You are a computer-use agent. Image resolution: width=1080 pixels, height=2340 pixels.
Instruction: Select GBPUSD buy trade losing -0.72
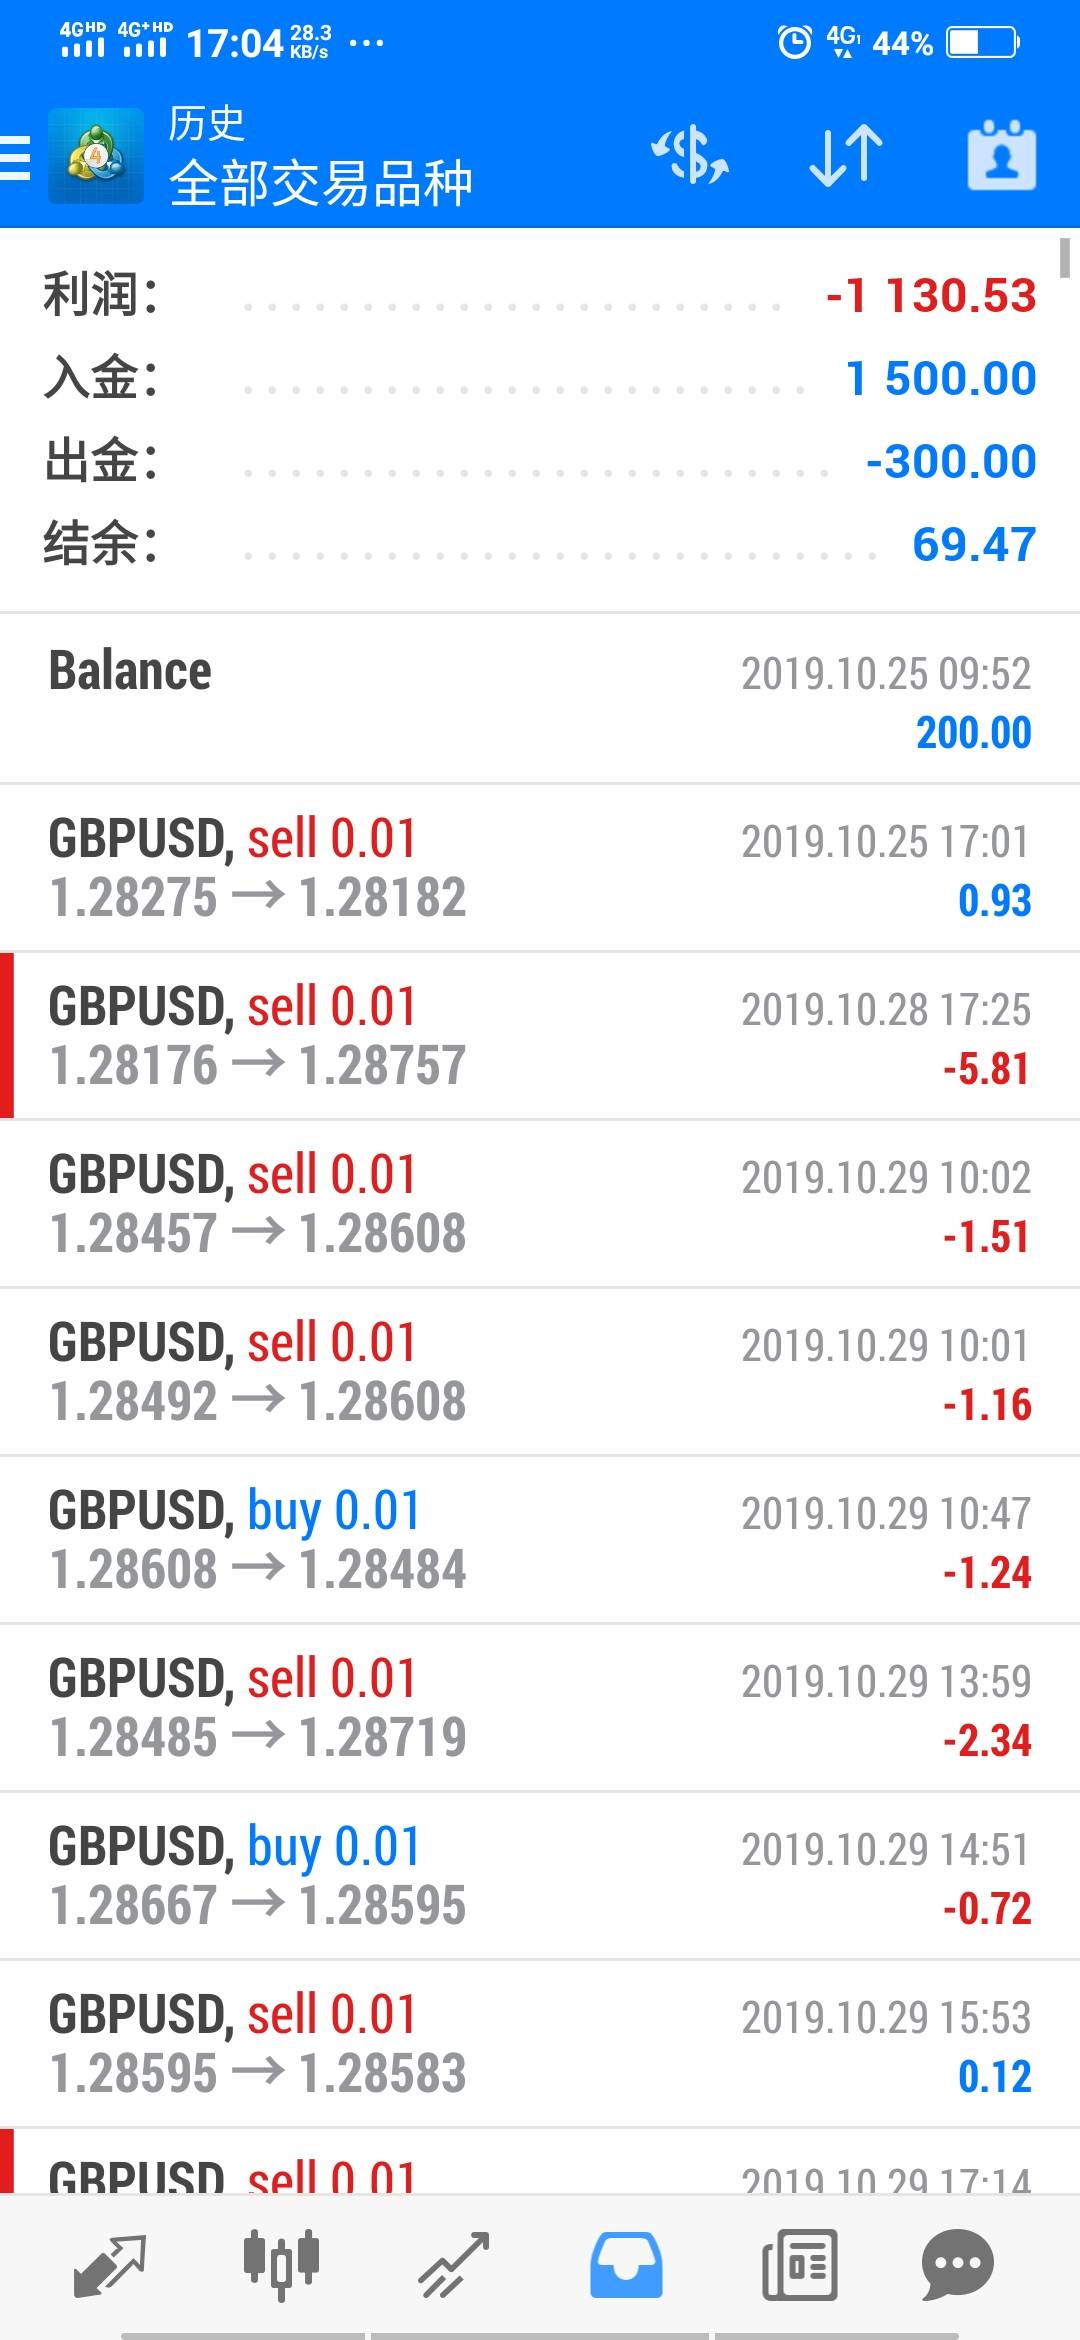coord(540,1876)
